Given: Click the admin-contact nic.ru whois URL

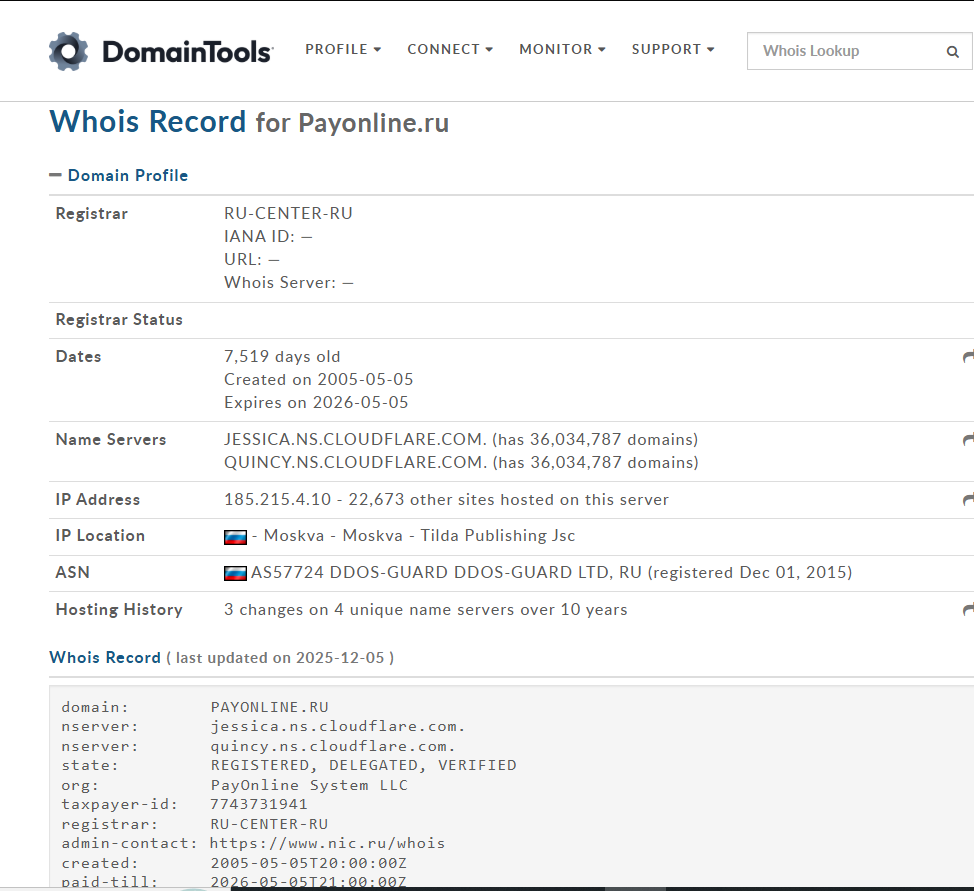Looking at the screenshot, I should [x=328, y=843].
